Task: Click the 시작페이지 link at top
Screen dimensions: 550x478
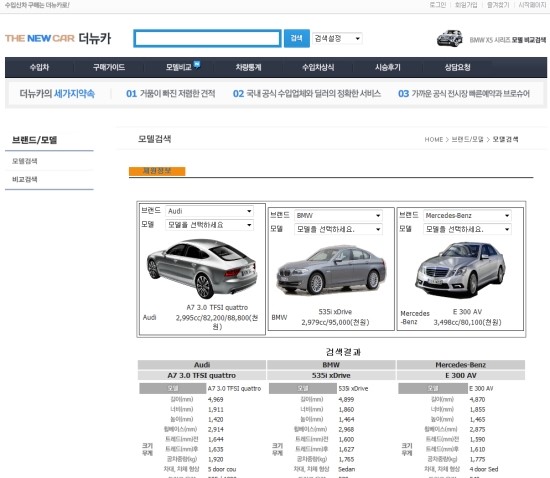Action: [532, 5]
